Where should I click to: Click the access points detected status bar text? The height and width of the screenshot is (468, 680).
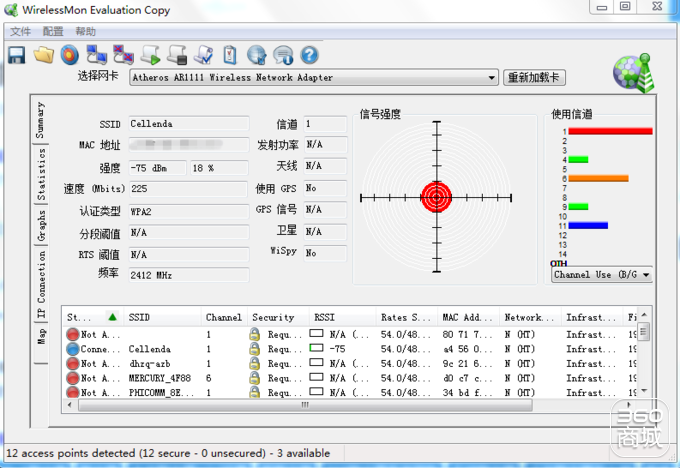(168, 453)
